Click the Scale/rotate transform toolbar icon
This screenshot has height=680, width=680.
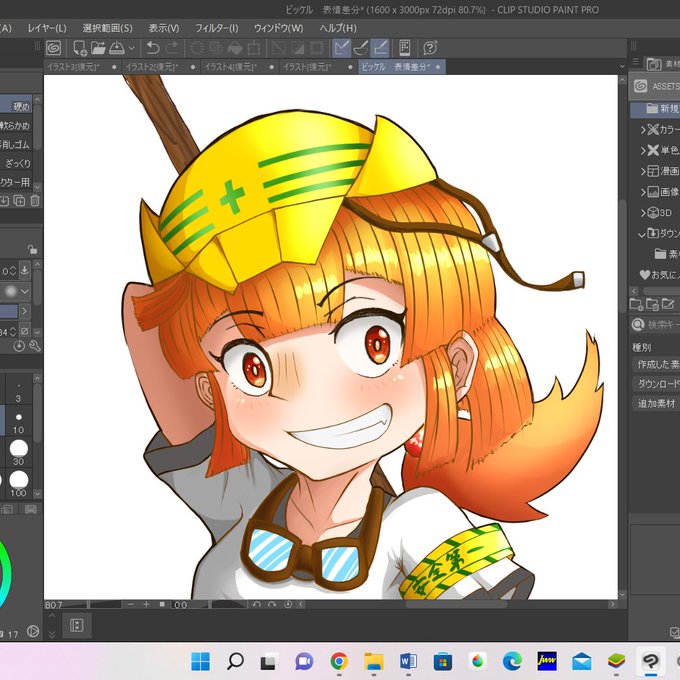tap(254, 48)
